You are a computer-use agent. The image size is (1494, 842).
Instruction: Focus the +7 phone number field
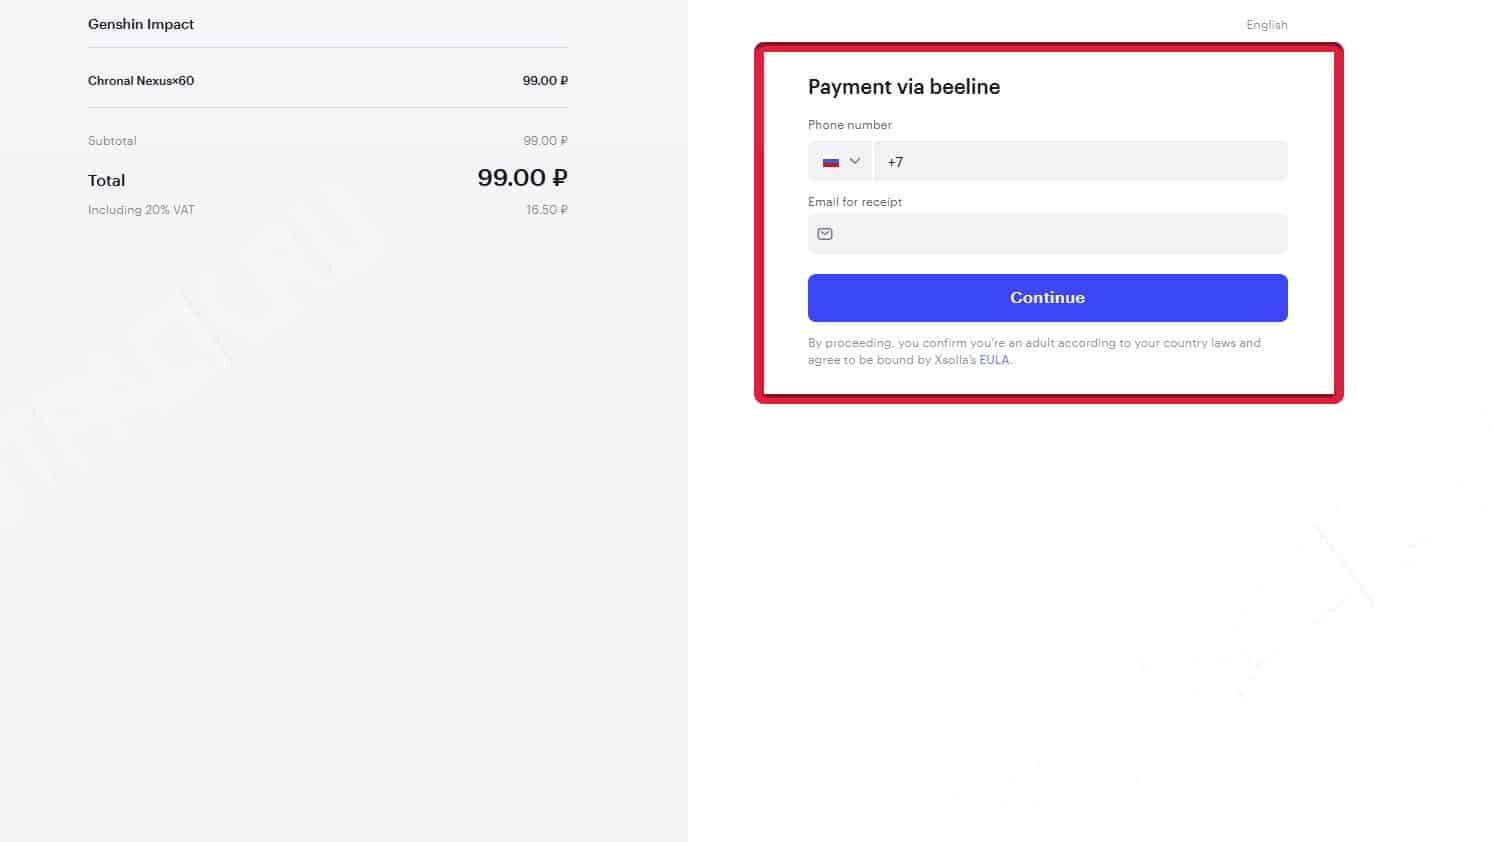coord(1080,162)
